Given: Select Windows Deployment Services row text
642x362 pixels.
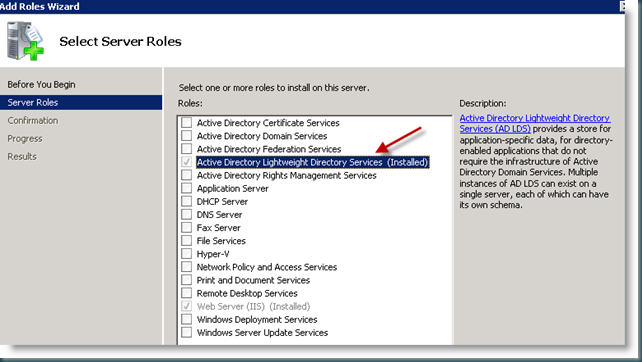Looking at the screenshot, I should 257,319.
